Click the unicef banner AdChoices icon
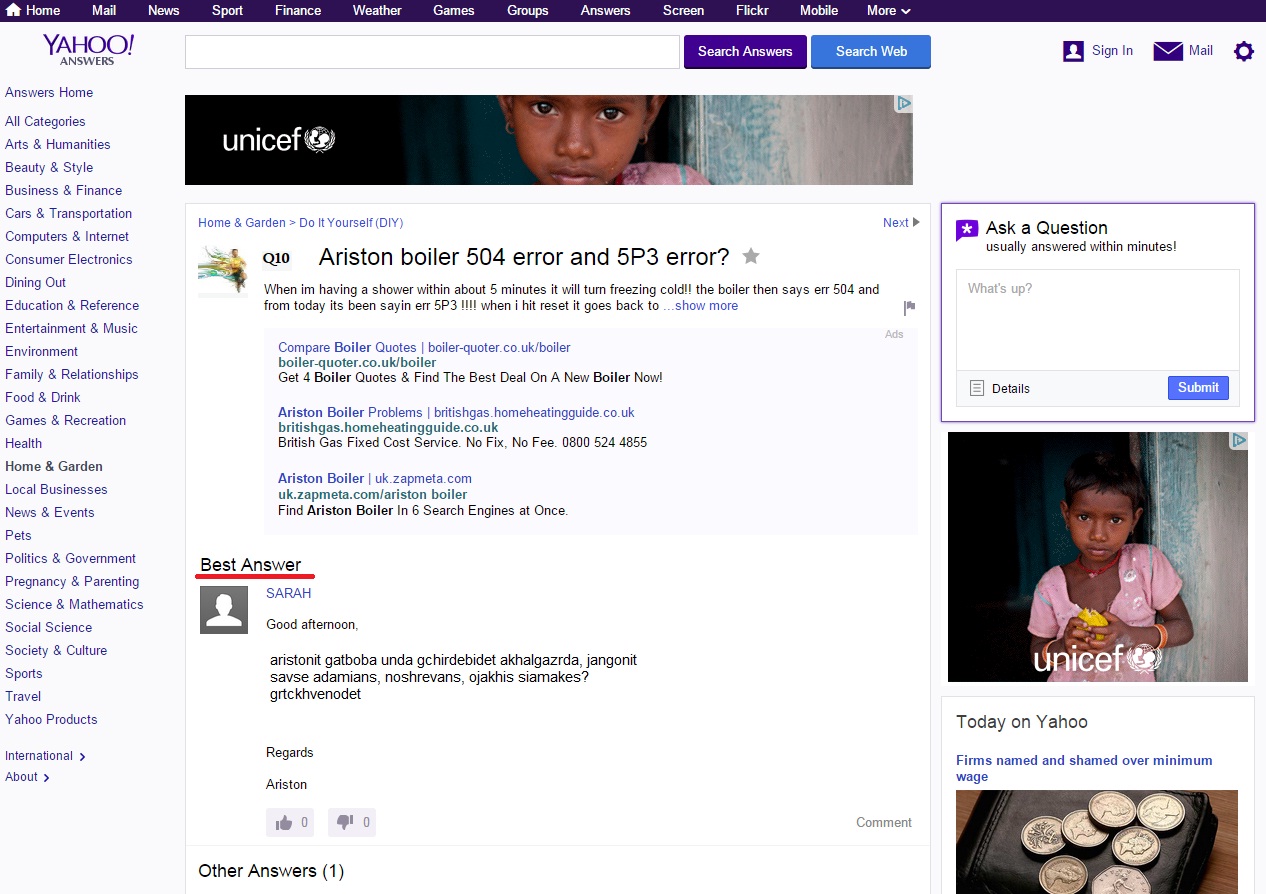This screenshot has width=1266, height=894. click(903, 103)
